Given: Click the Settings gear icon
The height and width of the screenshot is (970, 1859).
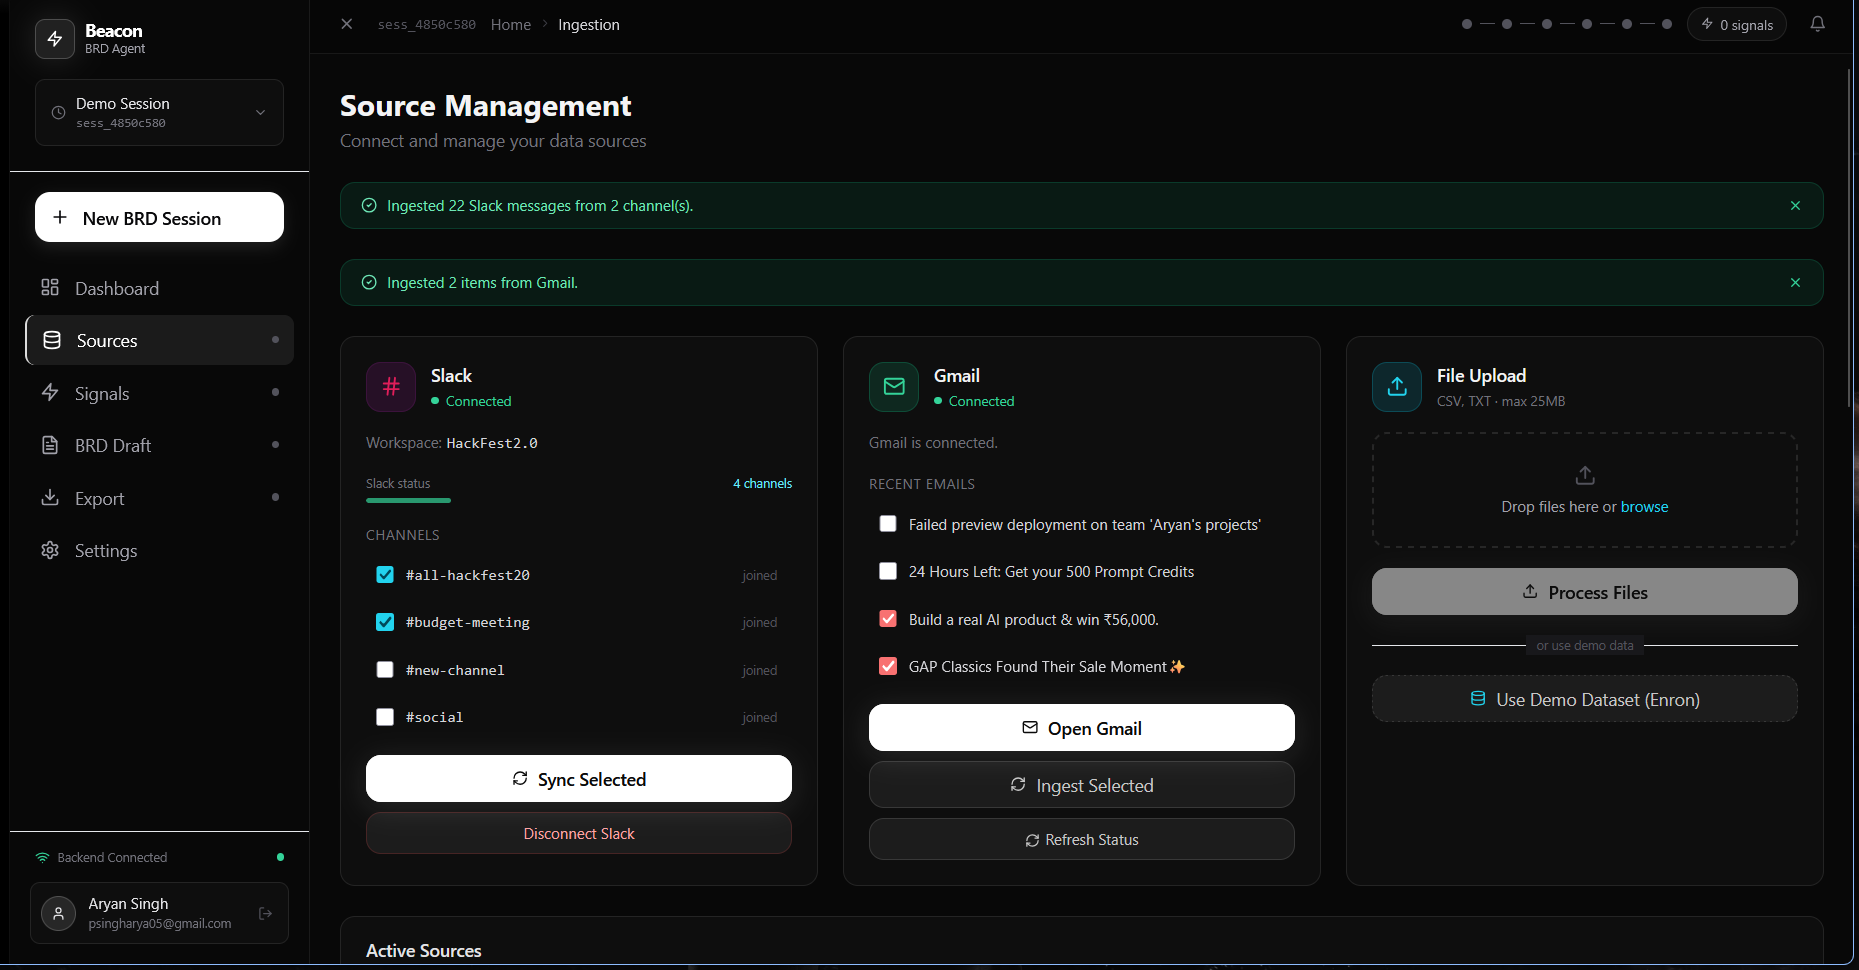Looking at the screenshot, I should [x=50, y=550].
